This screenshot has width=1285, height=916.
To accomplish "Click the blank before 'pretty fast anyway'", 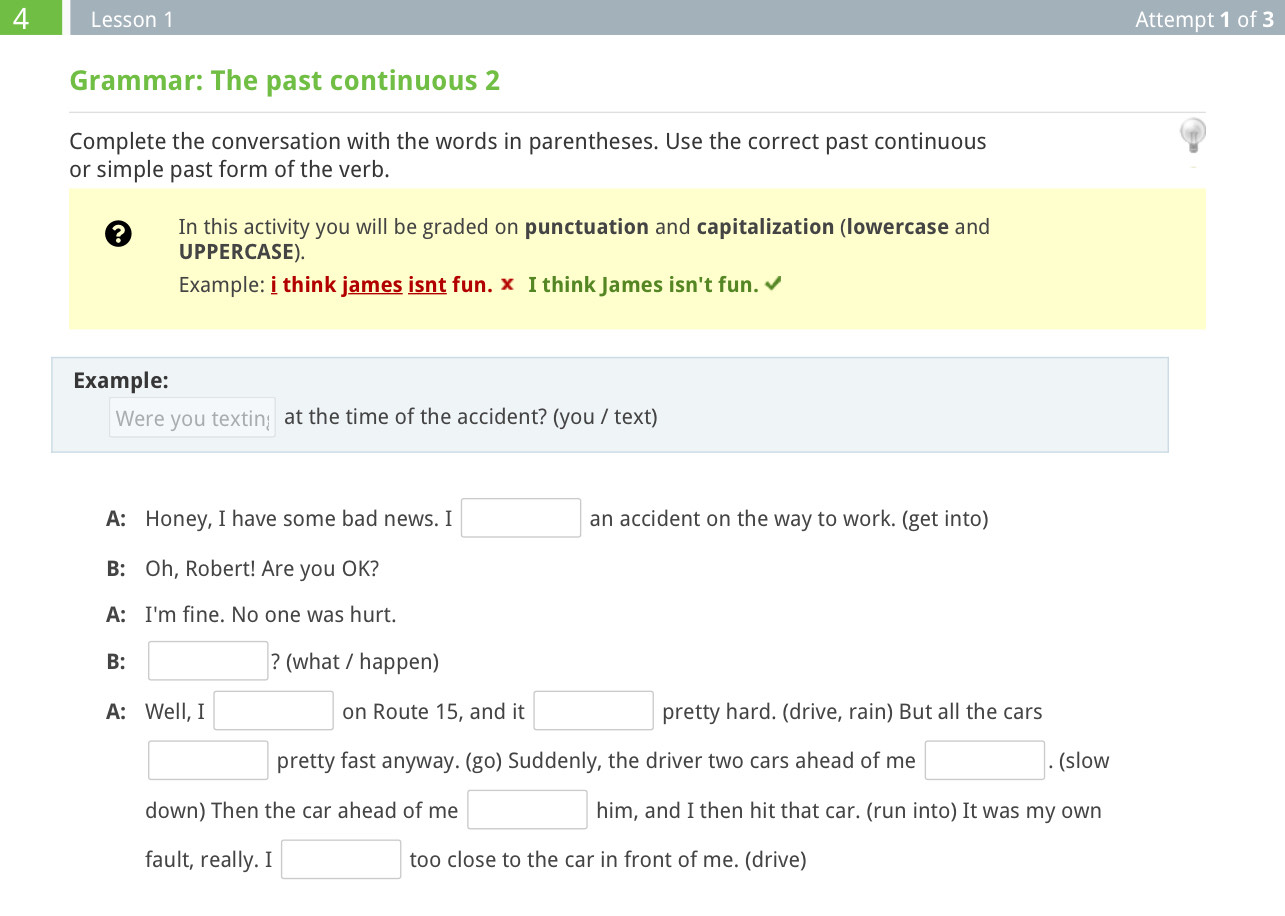I will tap(208, 760).
